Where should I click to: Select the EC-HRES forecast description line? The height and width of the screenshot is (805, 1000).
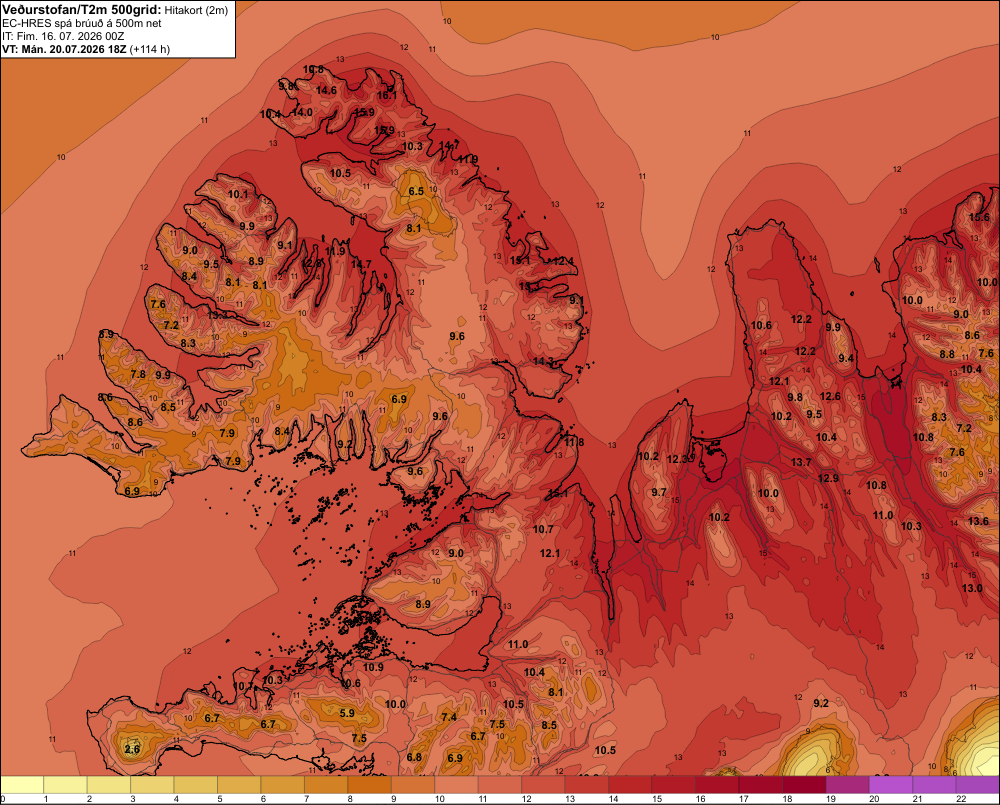(x=82, y=23)
